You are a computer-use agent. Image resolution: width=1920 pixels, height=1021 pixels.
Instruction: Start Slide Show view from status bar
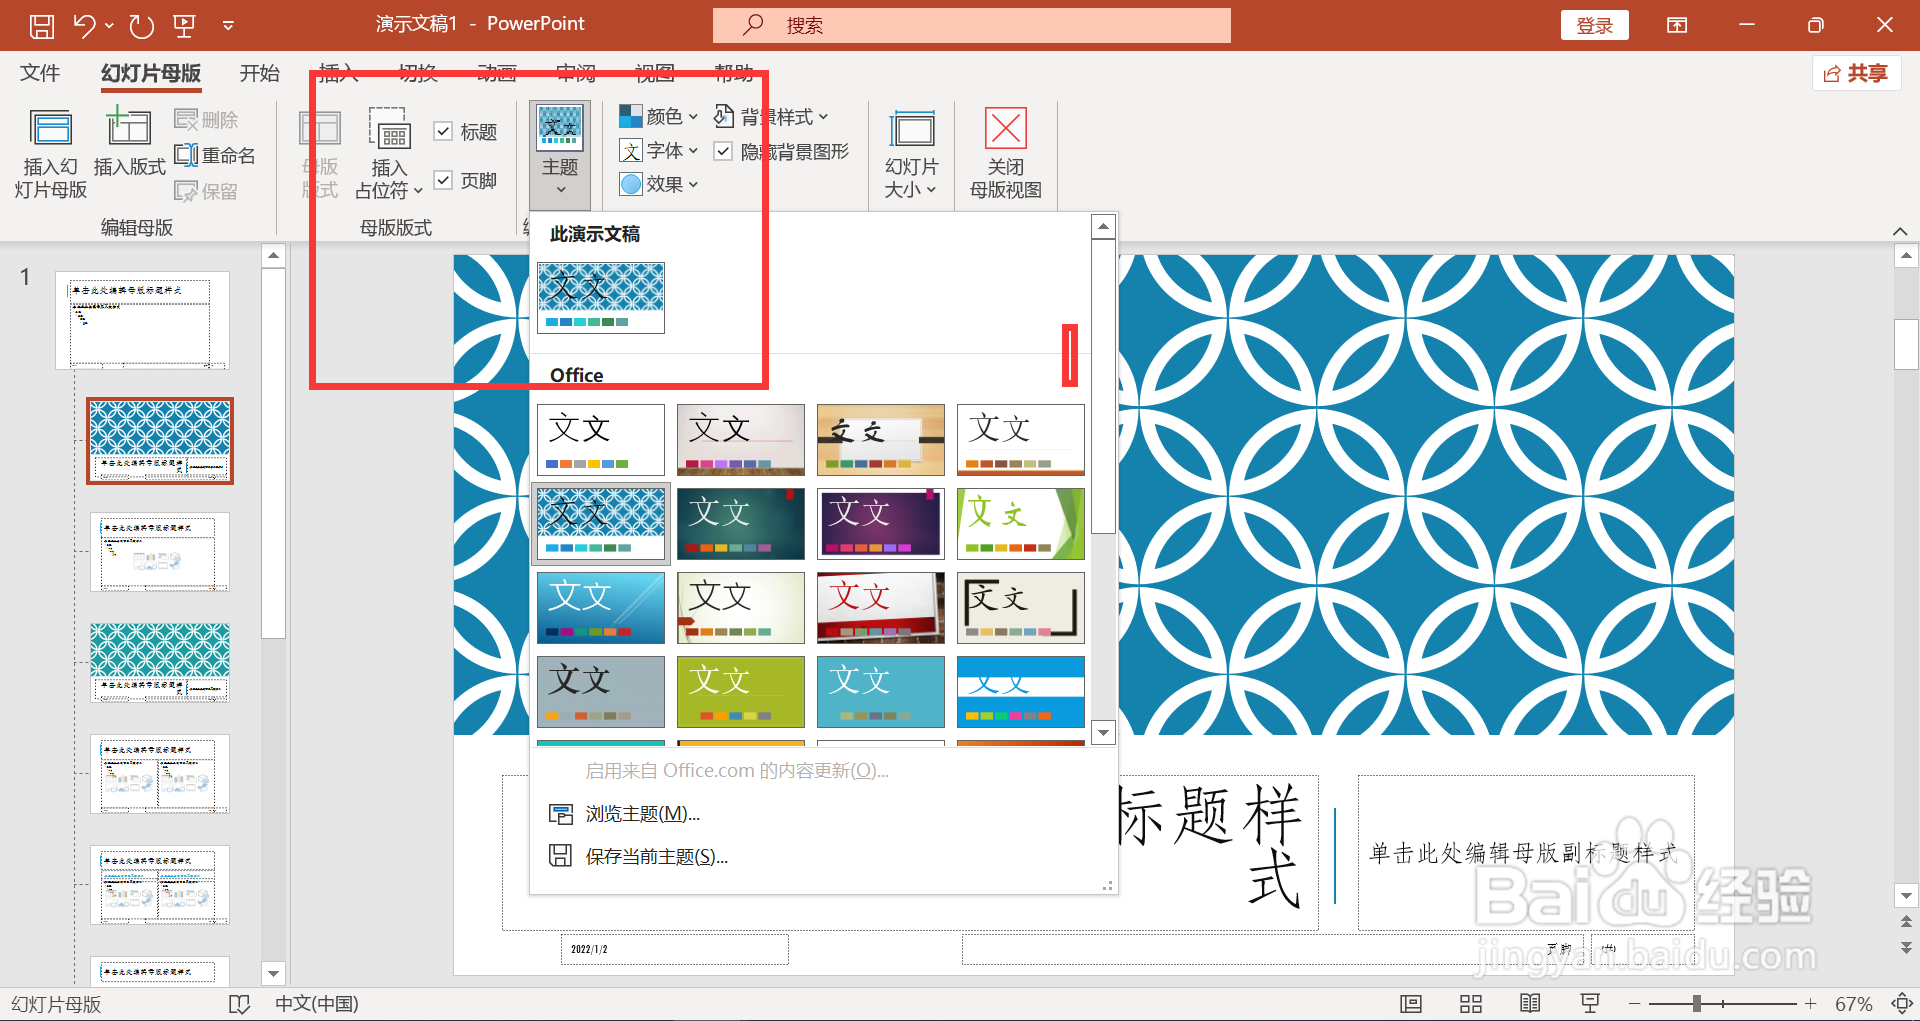pyautogui.click(x=1590, y=1004)
